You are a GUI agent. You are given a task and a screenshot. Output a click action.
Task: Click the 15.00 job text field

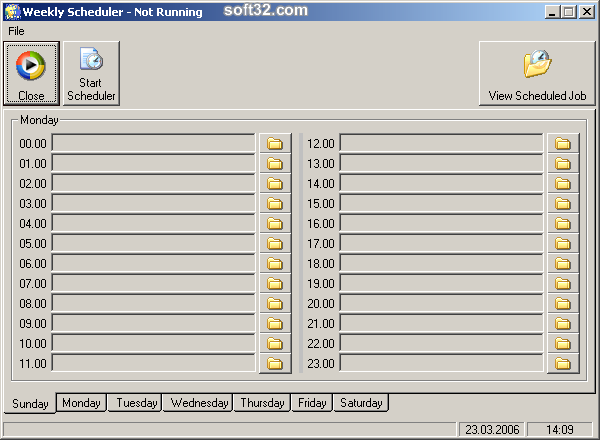(x=442, y=204)
